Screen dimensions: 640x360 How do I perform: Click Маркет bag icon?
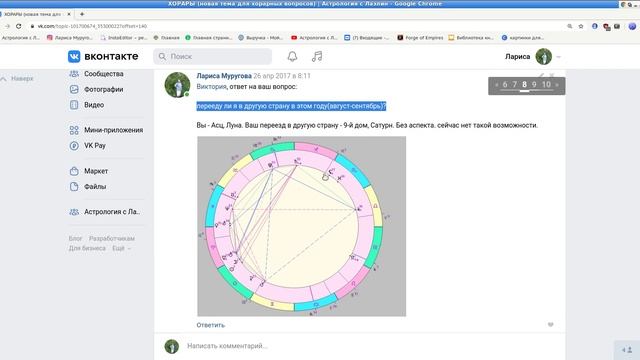point(74,171)
